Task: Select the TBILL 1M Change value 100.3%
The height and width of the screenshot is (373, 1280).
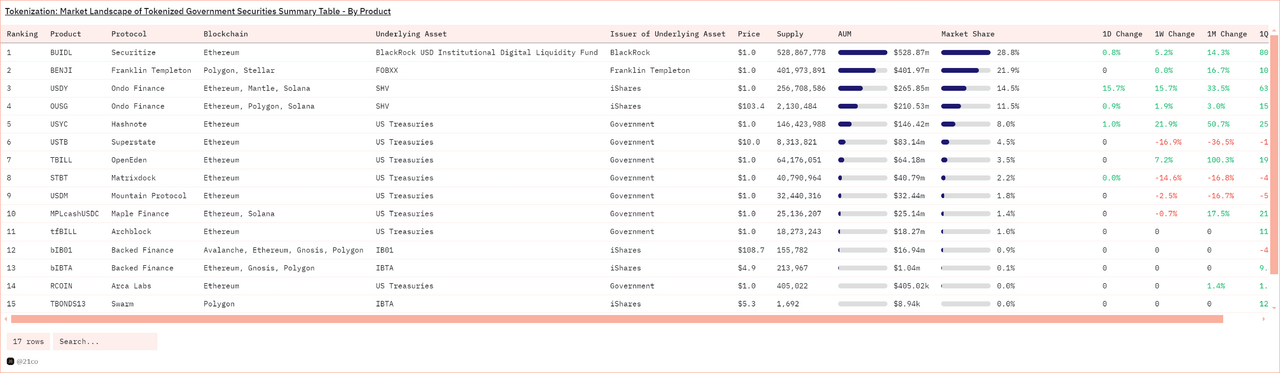Action: pos(1223,160)
